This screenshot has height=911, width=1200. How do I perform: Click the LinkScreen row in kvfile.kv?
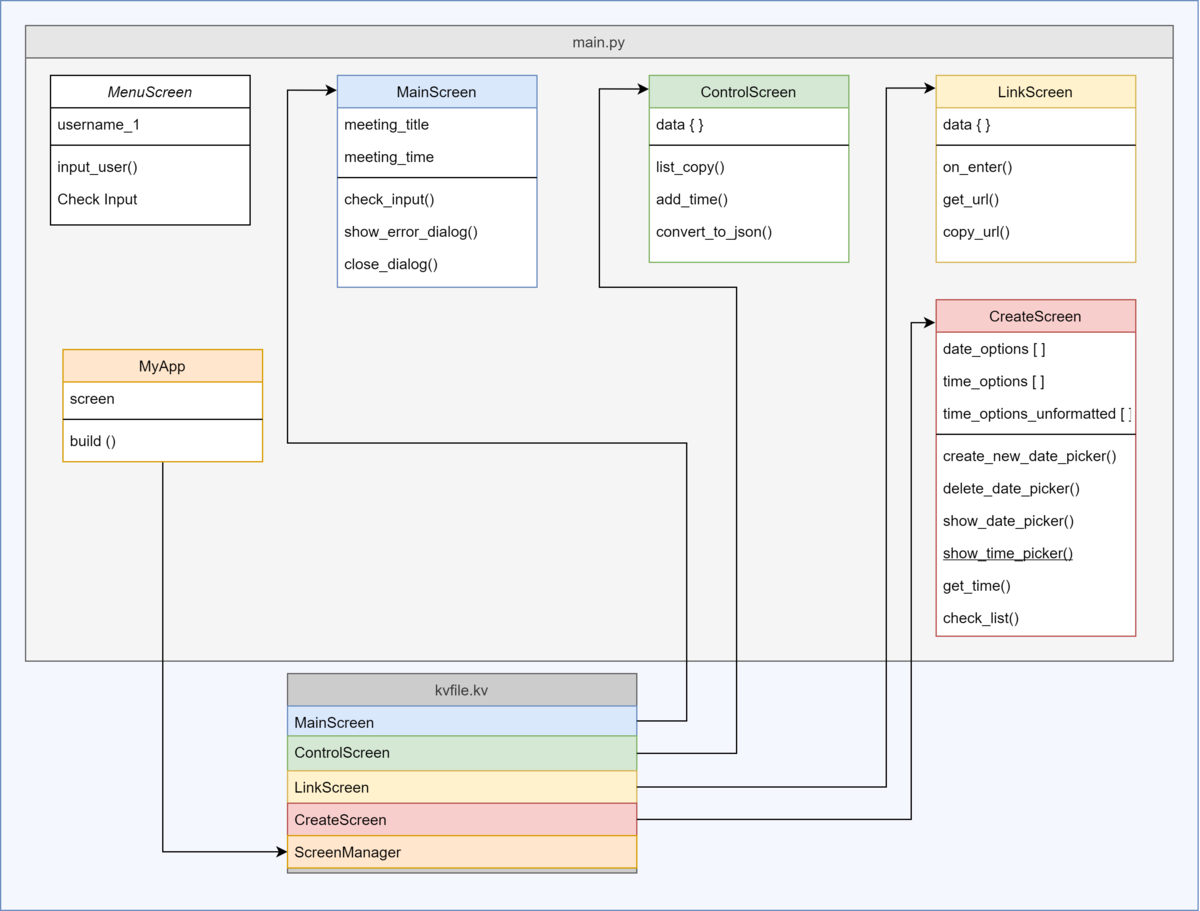click(461, 787)
